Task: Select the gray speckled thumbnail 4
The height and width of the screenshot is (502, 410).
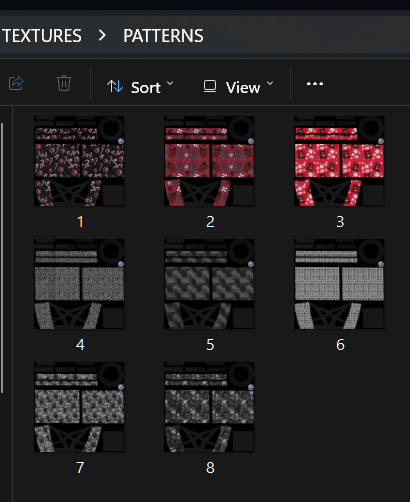Action: pyautogui.click(x=79, y=284)
